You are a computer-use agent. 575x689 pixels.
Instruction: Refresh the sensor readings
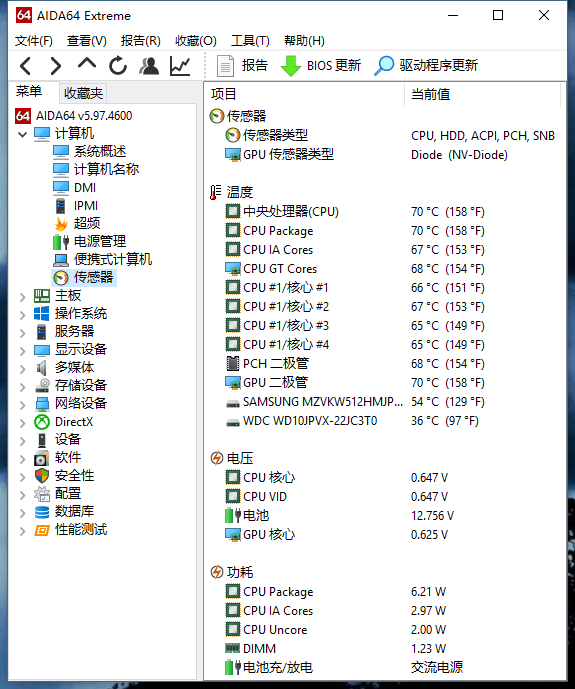point(118,66)
